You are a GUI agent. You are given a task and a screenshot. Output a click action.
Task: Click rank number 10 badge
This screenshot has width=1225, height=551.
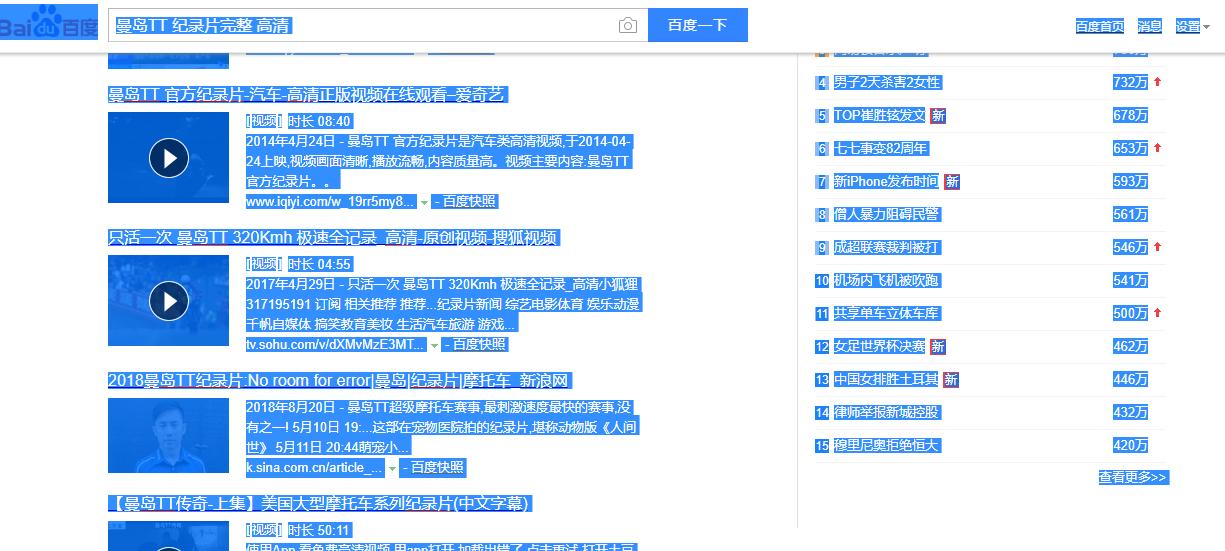(x=822, y=281)
